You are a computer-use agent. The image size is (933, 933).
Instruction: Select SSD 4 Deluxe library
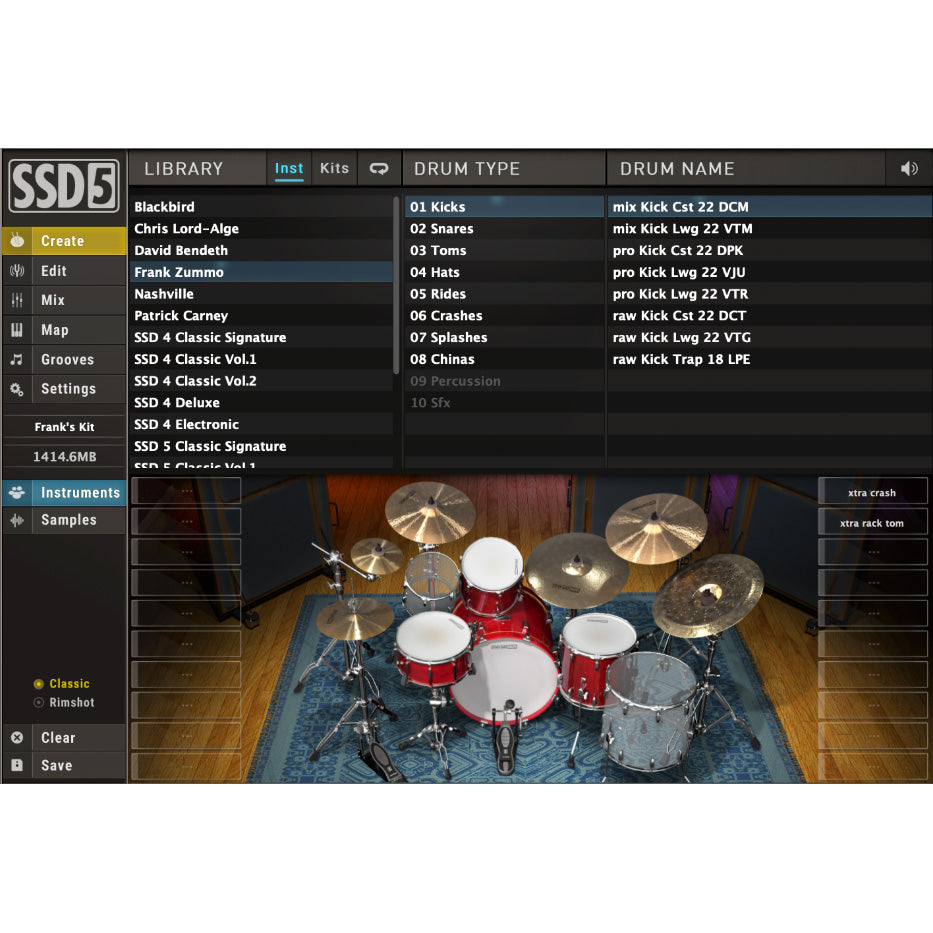(261, 403)
